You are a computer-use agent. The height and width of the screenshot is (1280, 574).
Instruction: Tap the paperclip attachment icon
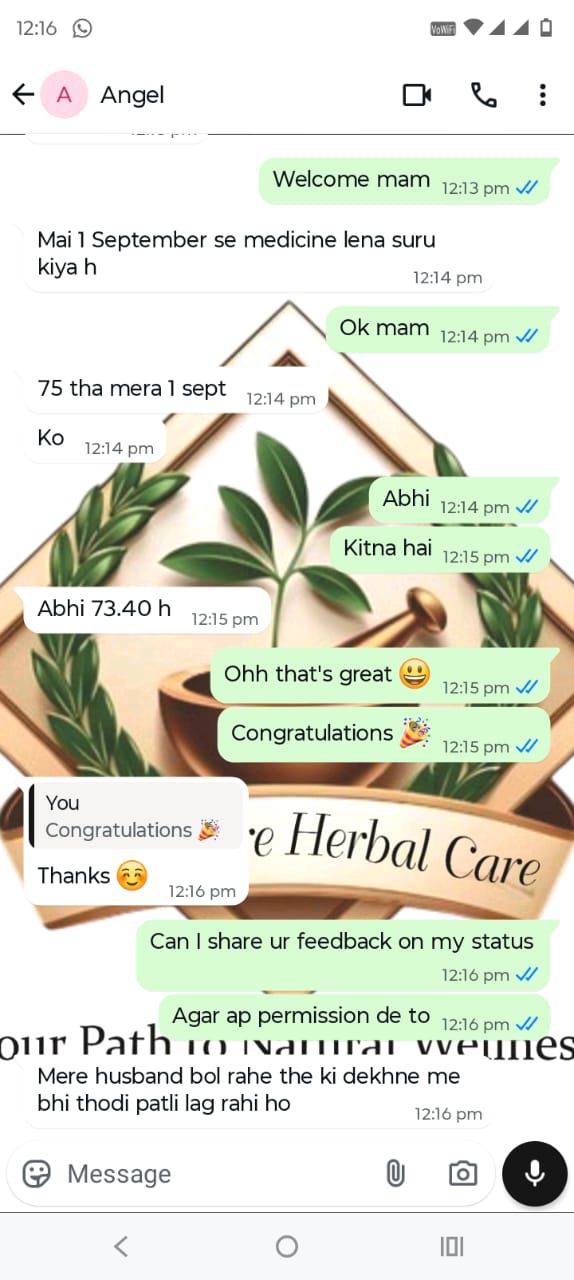pyautogui.click(x=395, y=1173)
